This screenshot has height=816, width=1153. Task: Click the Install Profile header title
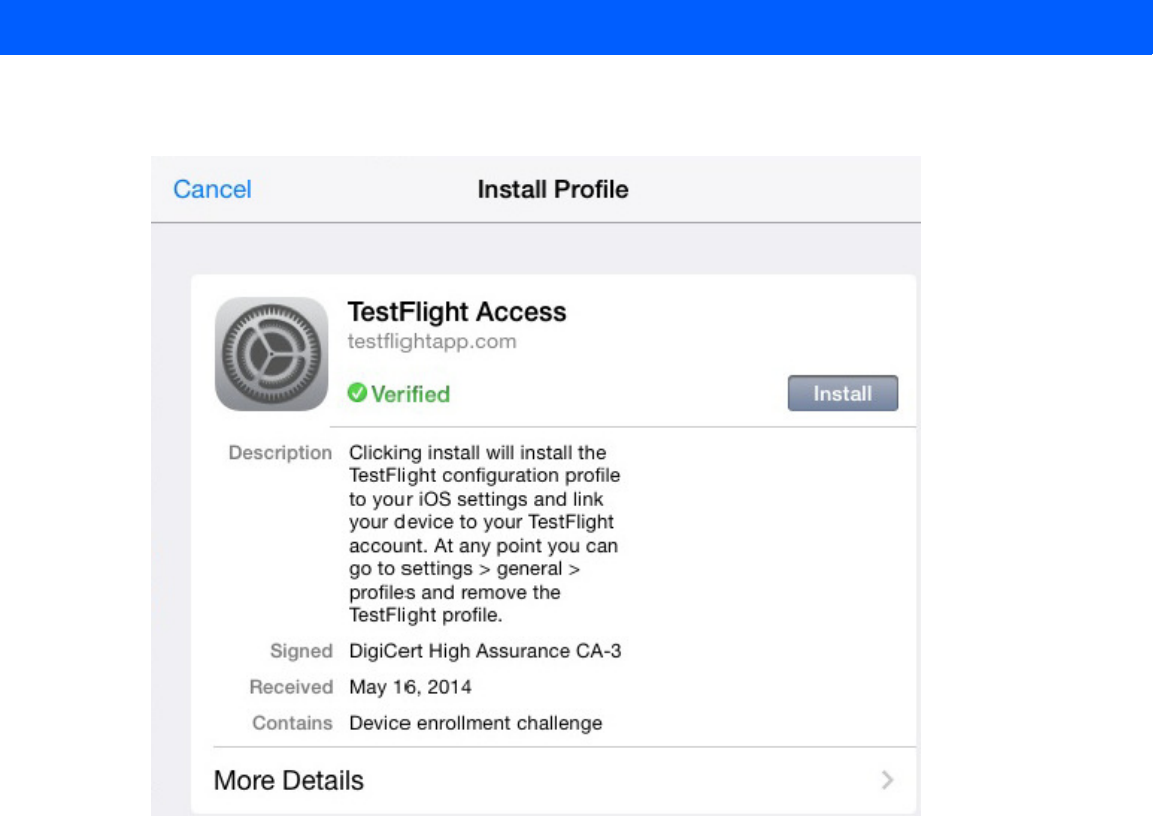[553, 189]
